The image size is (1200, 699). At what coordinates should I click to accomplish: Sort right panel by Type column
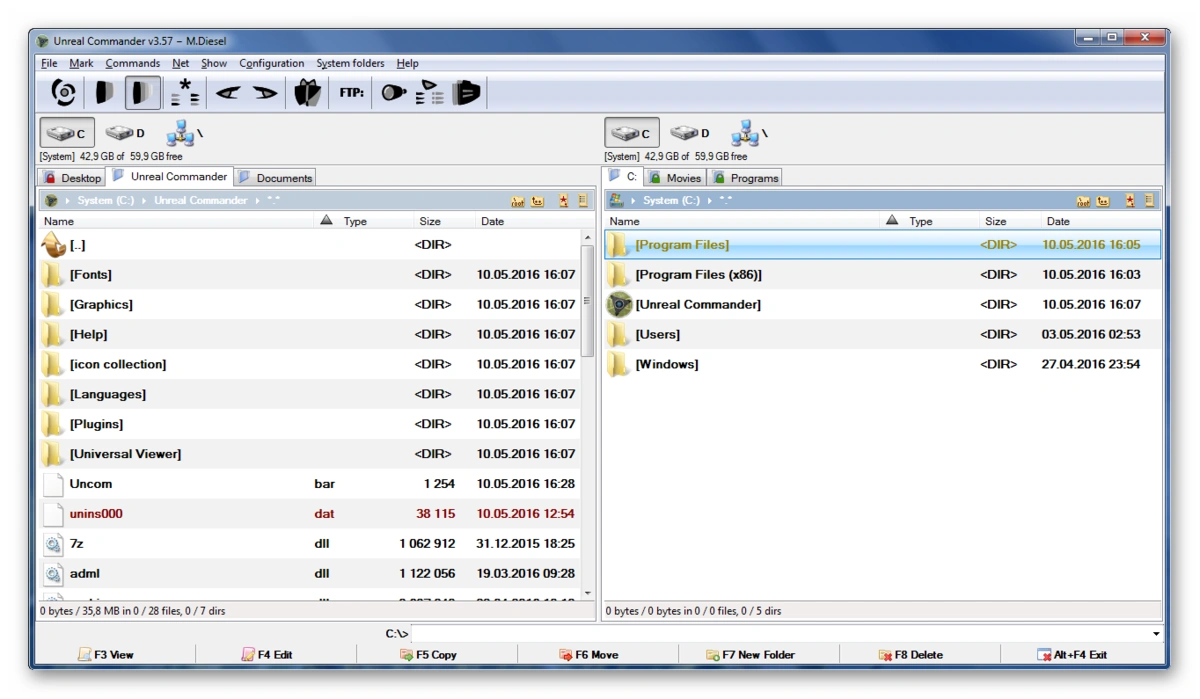(x=920, y=221)
